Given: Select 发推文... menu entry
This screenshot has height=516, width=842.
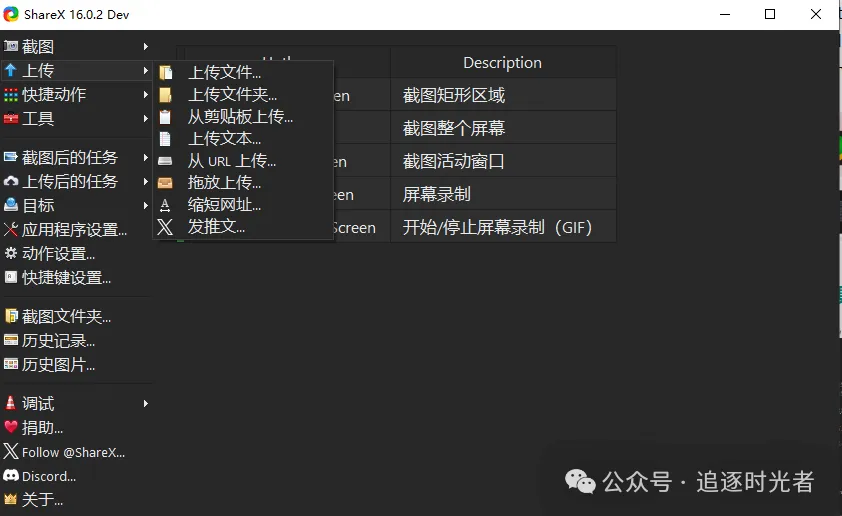Looking at the screenshot, I should point(244,227).
